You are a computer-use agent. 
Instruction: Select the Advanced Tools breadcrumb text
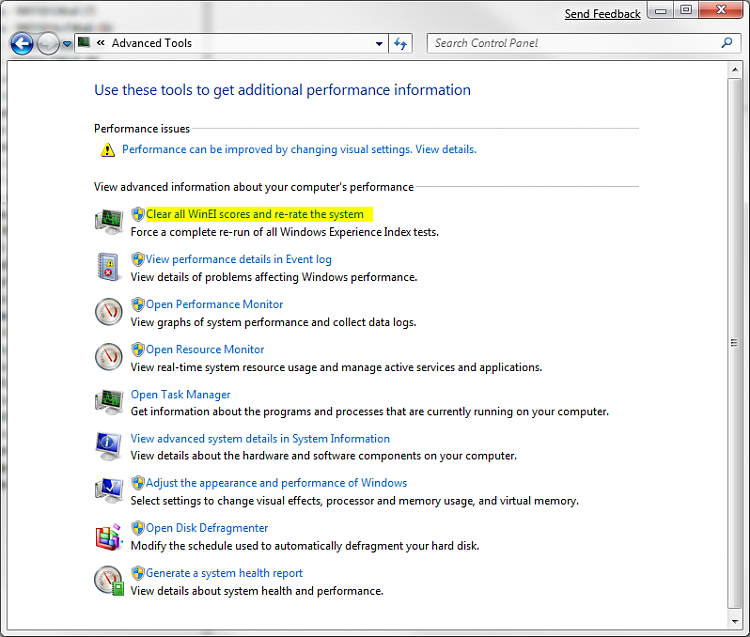tap(152, 43)
